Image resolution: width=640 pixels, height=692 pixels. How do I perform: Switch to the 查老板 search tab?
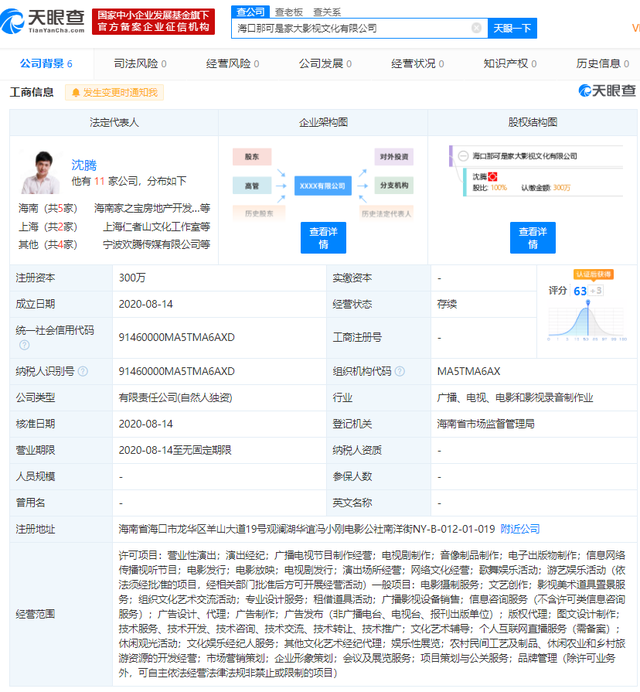pyautogui.click(x=288, y=11)
